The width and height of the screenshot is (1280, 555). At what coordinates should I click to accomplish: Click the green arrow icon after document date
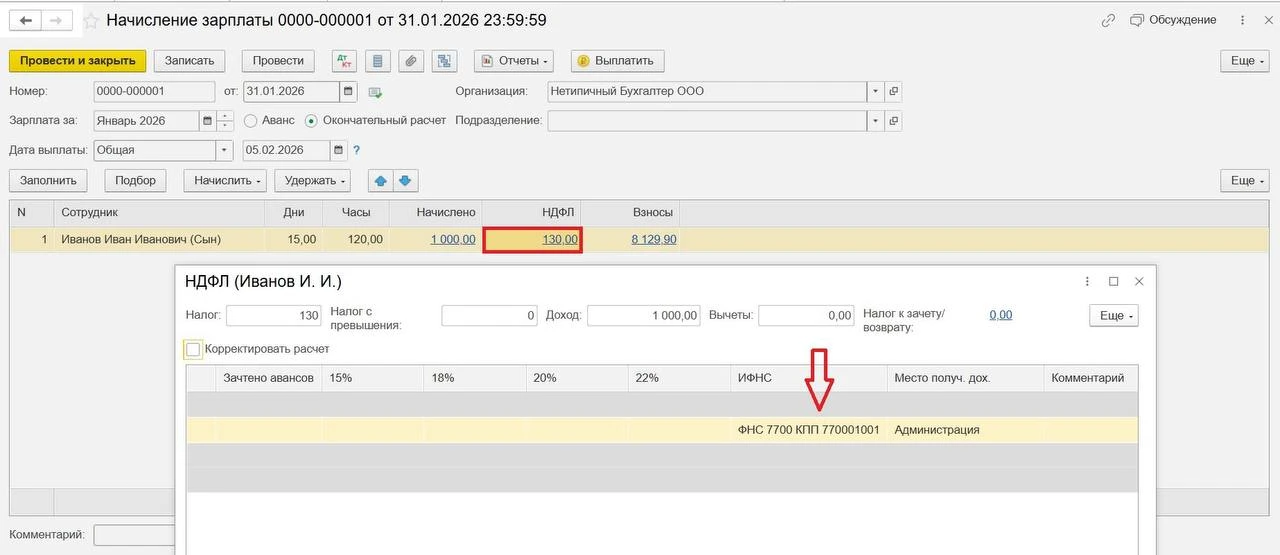tap(376, 92)
